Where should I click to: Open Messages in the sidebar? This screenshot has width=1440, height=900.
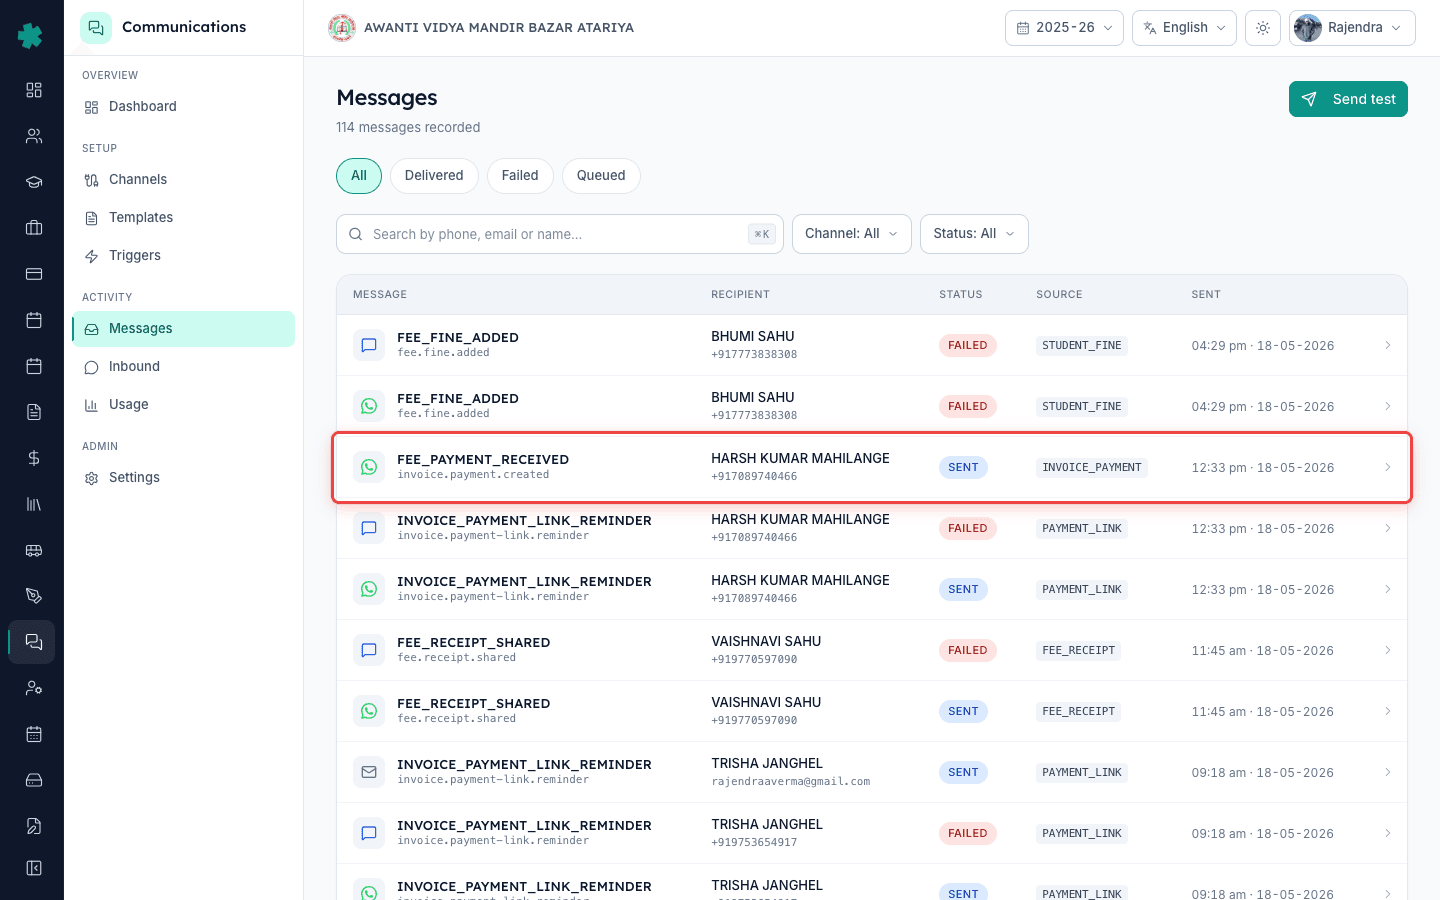pos(183,329)
